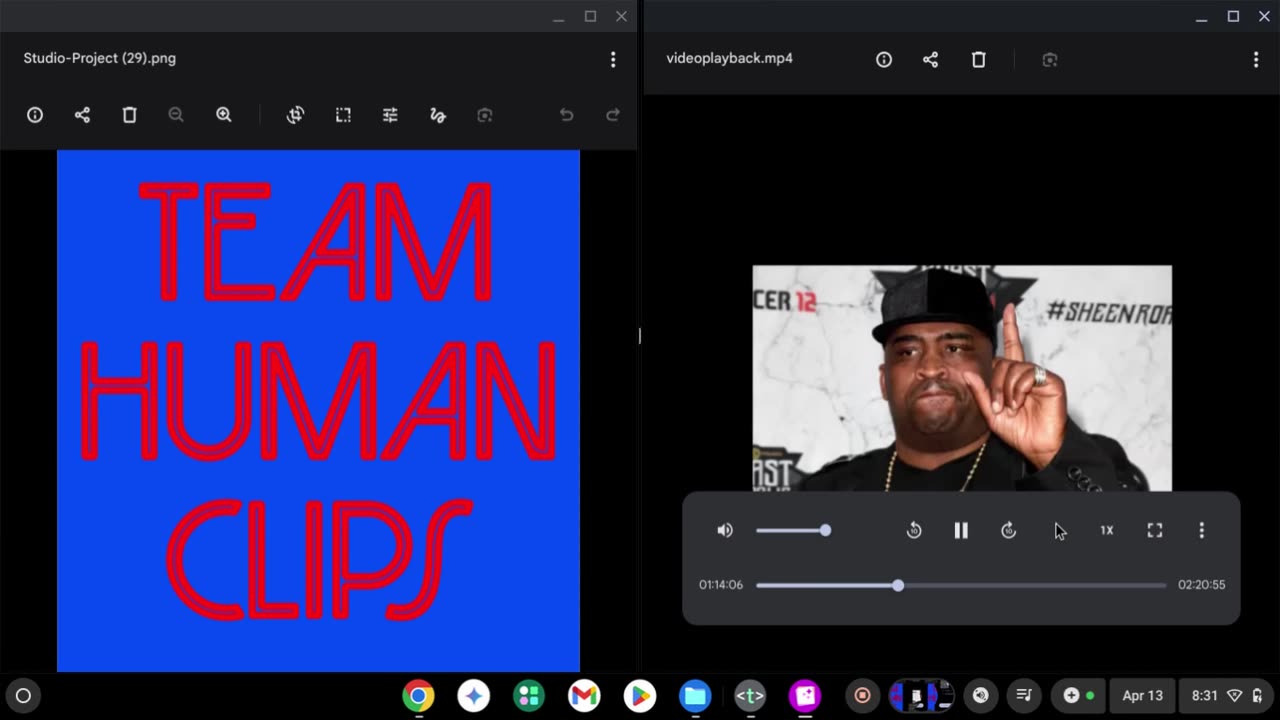Zoom in on the image
The height and width of the screenshot is (720, 1280).
click(x=224, y=115)
